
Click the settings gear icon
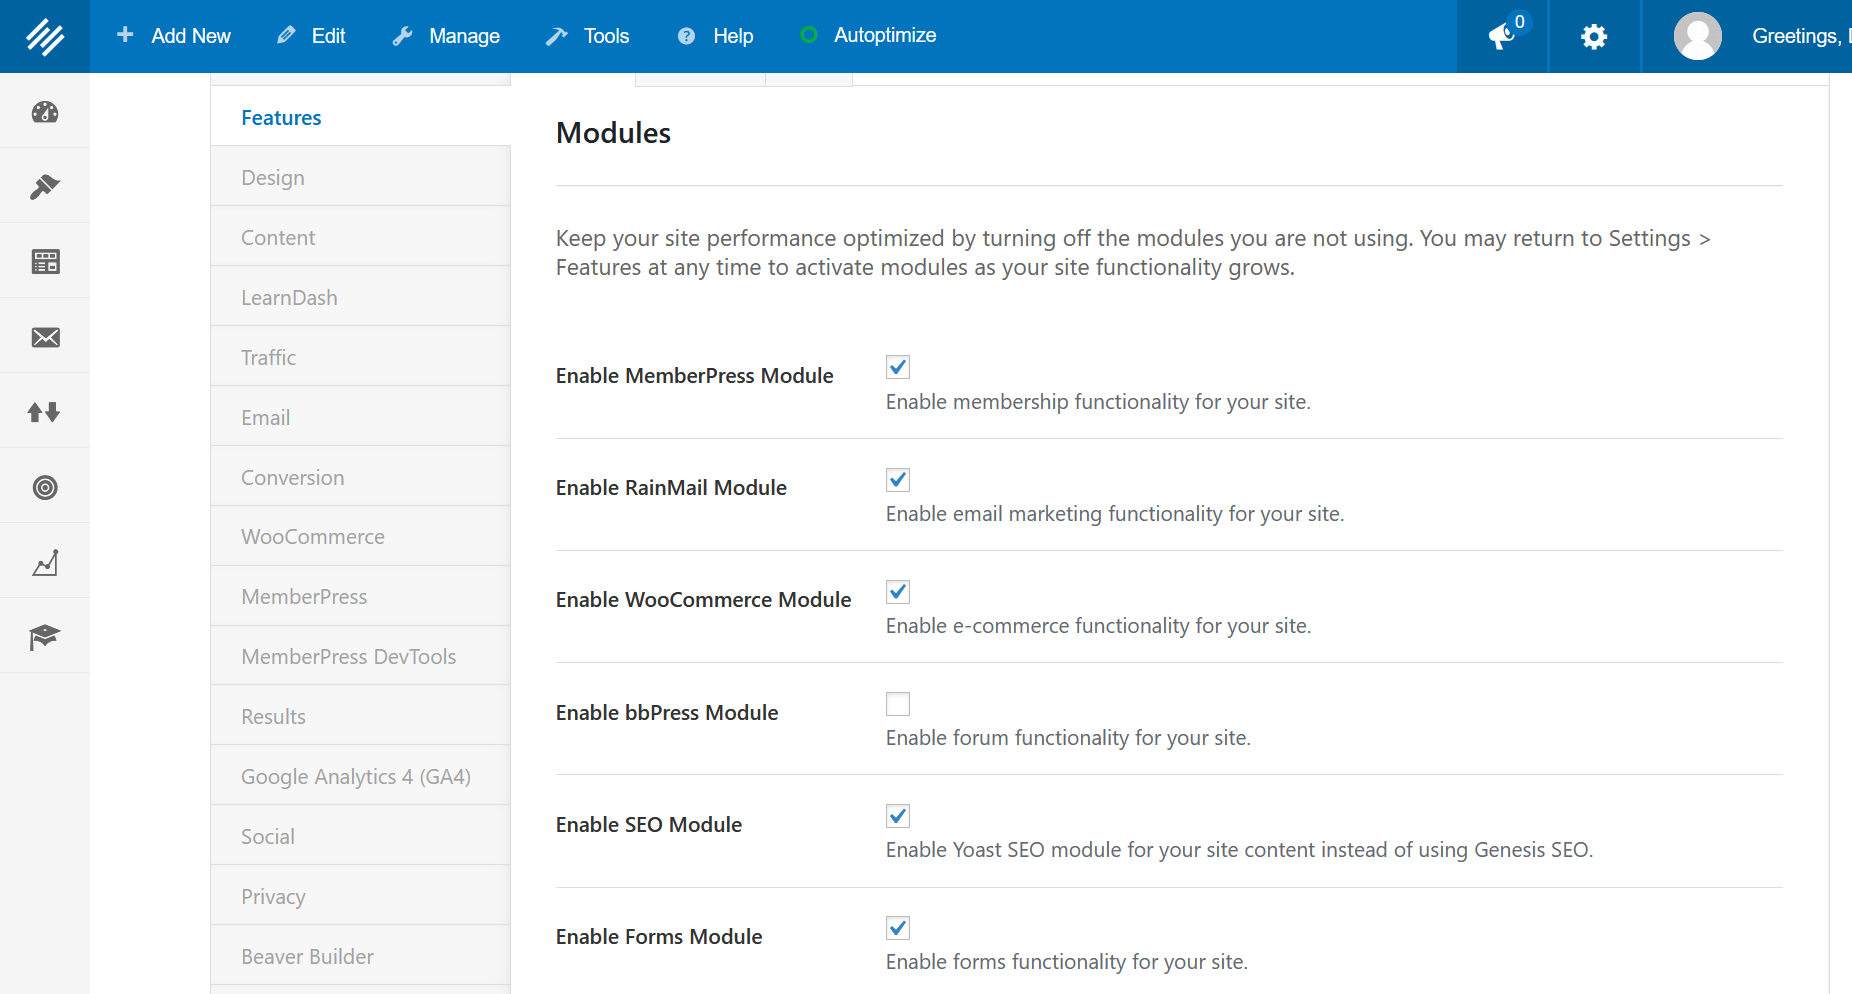(1594, 37)
